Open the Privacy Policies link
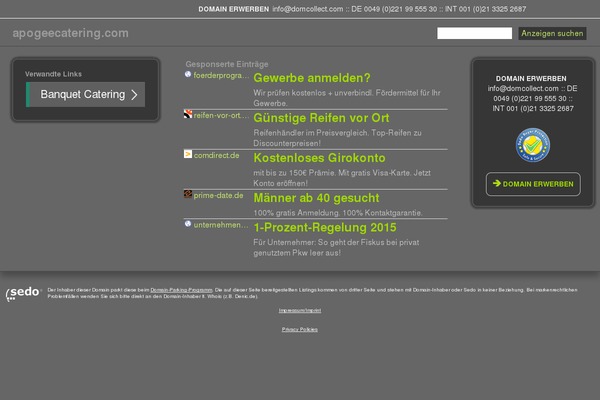 coord(300,330)
